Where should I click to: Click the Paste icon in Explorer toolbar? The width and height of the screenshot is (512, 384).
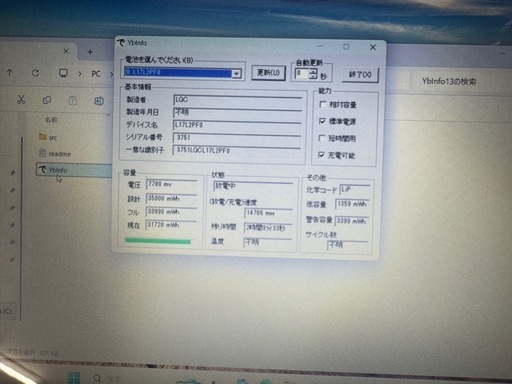pos(73,101)
